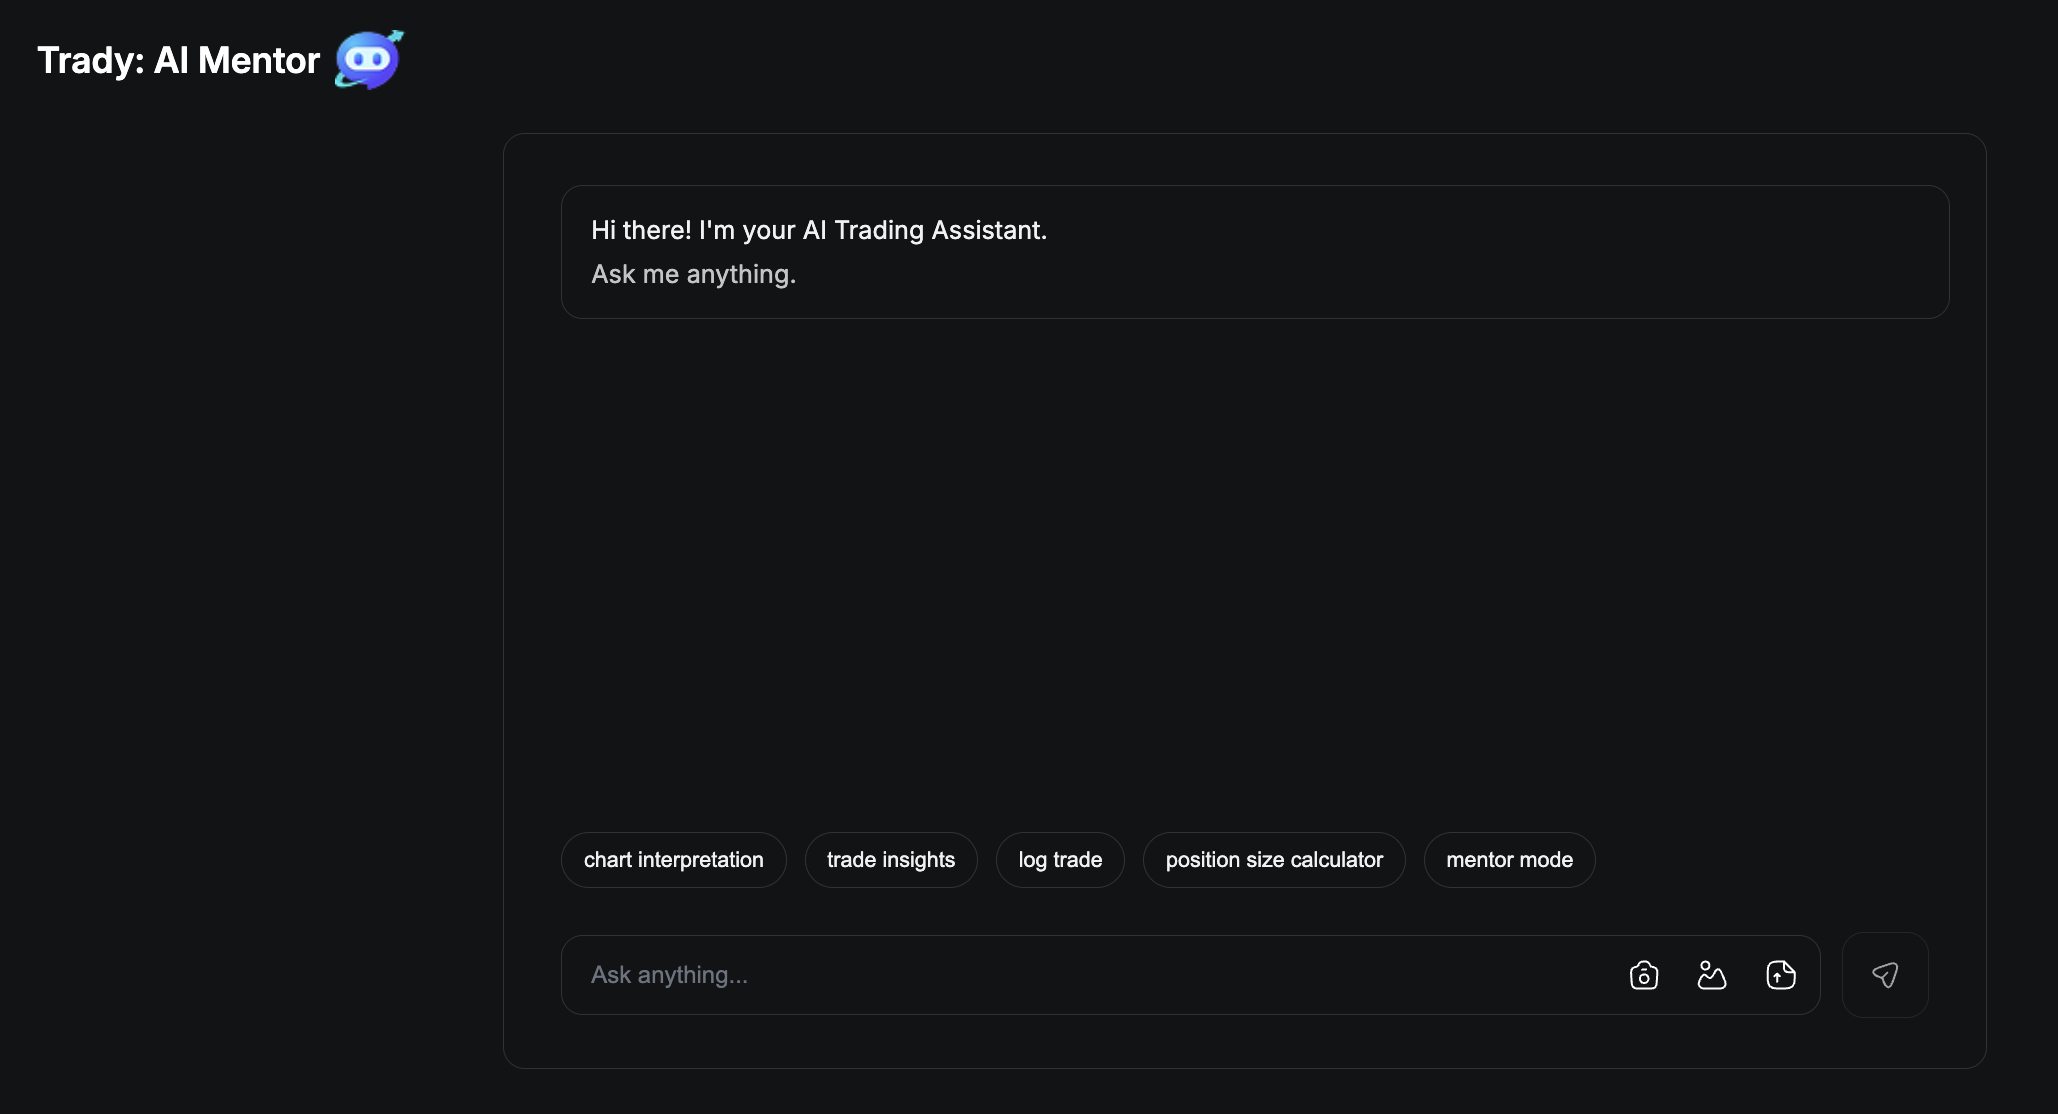The width and height of the screenshot is (2058, 1114).
Task: Attach a chart image via the picture icon
Action: (1712, 974)
